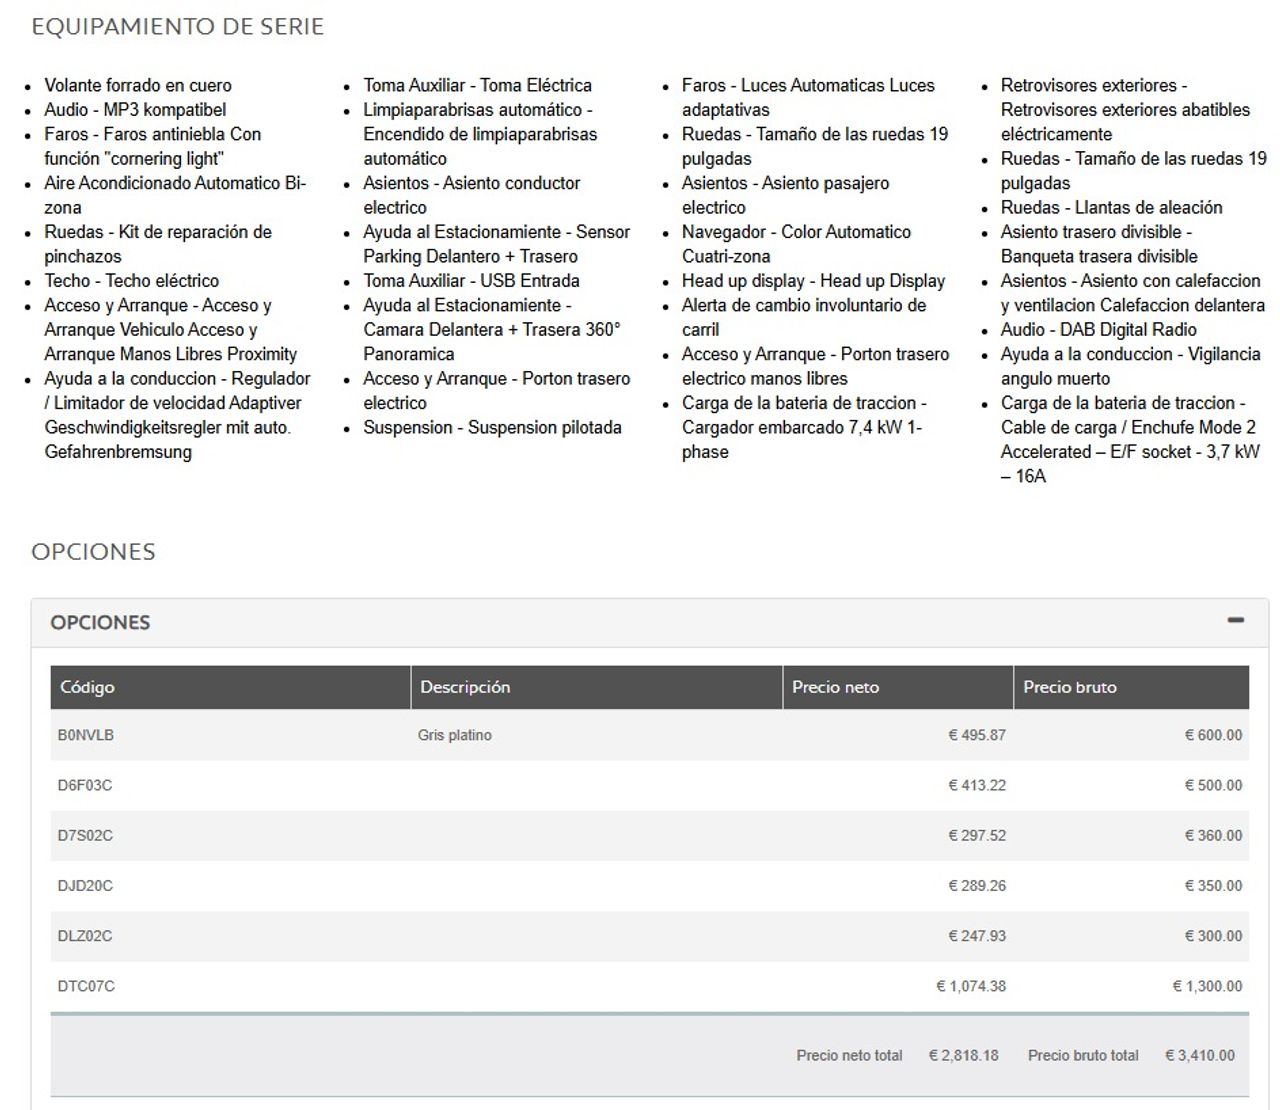Viewport: 1280px width, 1110px height.
Task: Click the Descripción column header
Action: [x=465, y=687]
